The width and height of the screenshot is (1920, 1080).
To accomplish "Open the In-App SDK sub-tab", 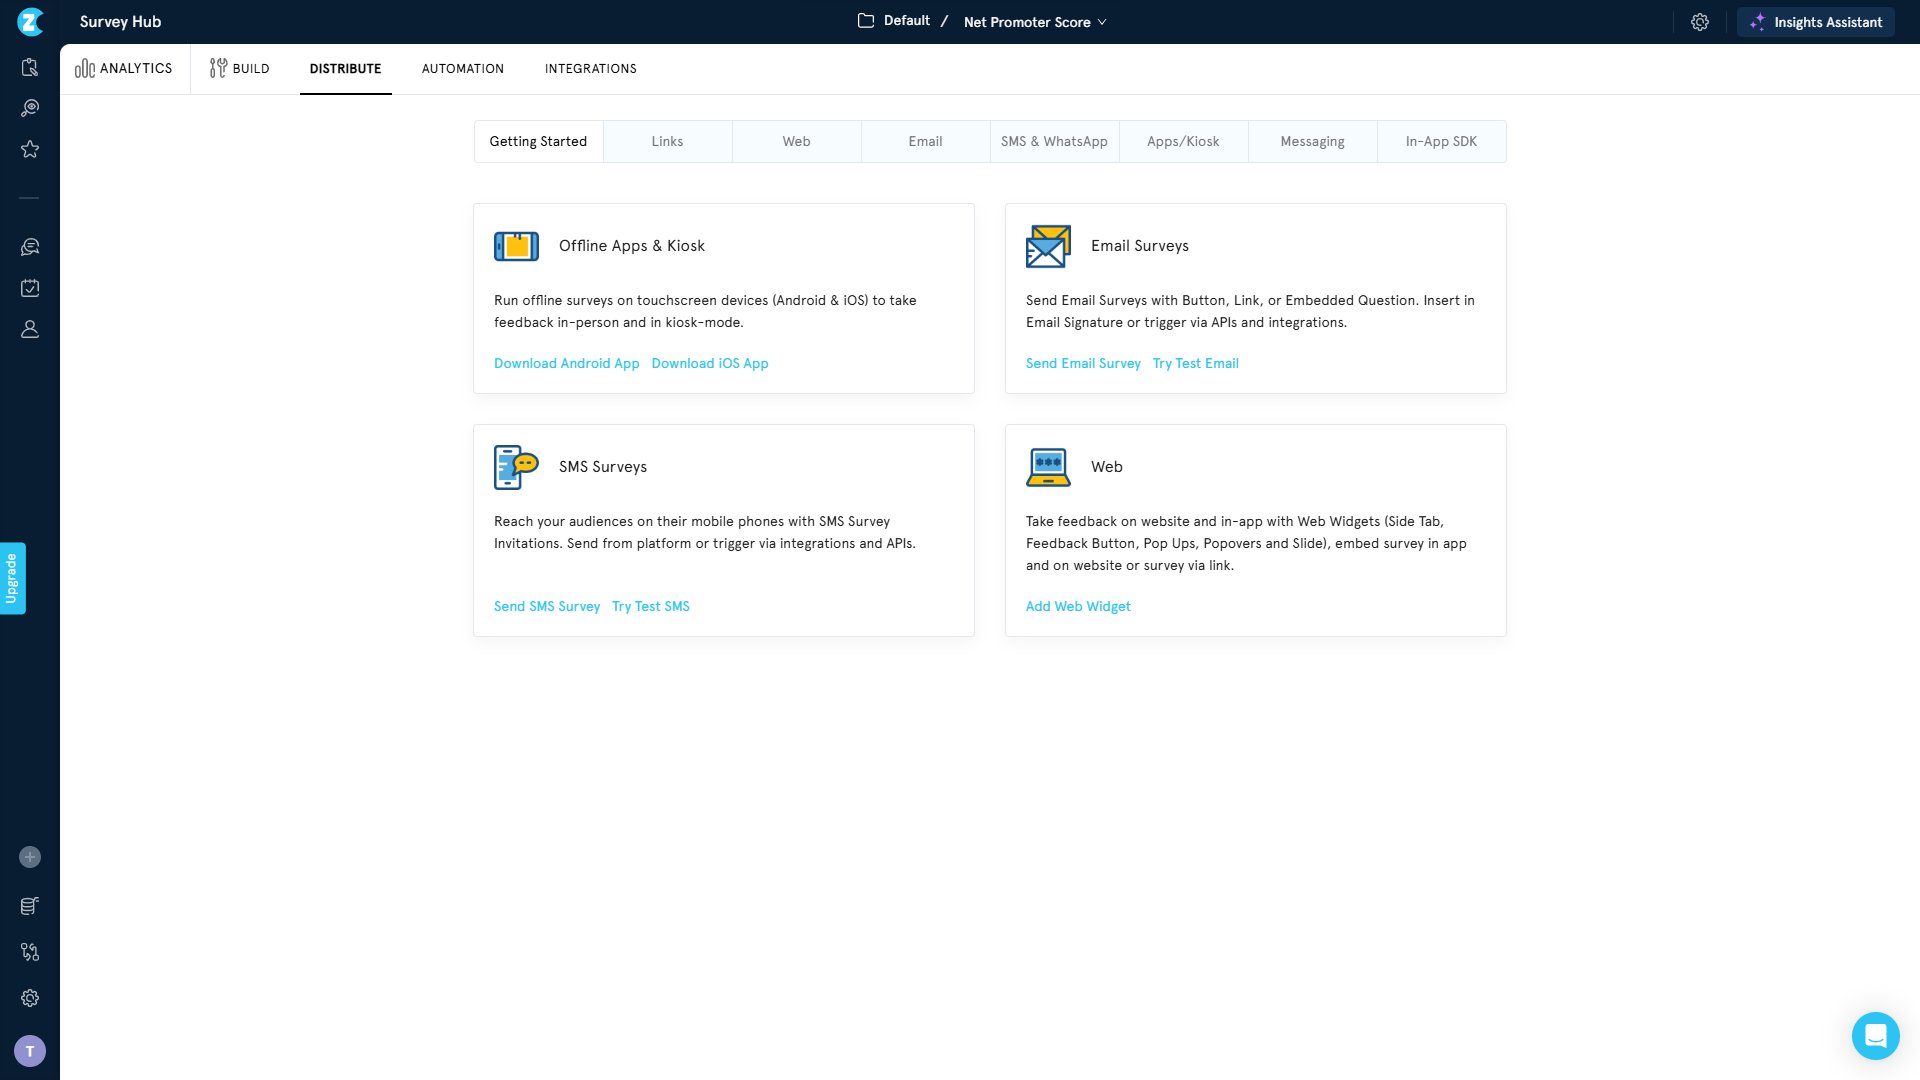I will pos(1441,142).
